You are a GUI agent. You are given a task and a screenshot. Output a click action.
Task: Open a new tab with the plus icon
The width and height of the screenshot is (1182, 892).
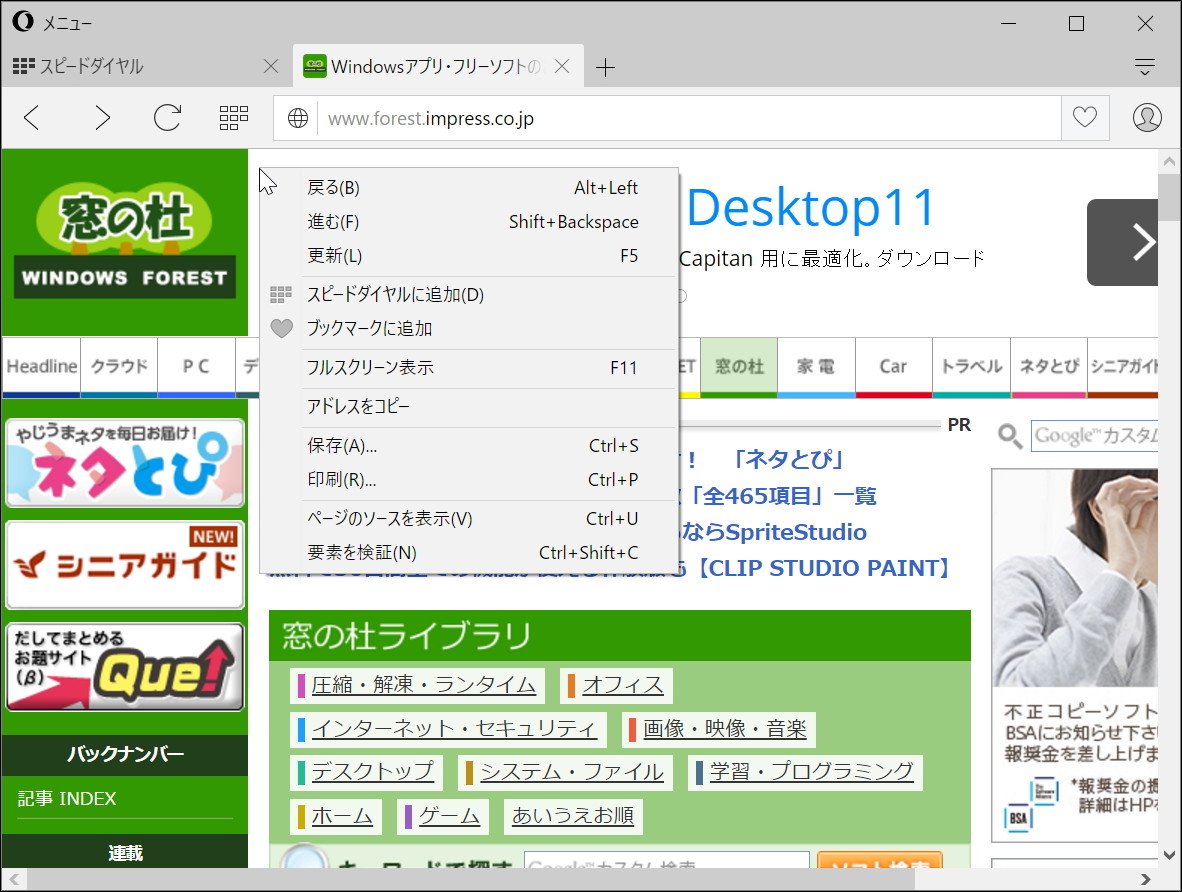click(x=605, y=67)
